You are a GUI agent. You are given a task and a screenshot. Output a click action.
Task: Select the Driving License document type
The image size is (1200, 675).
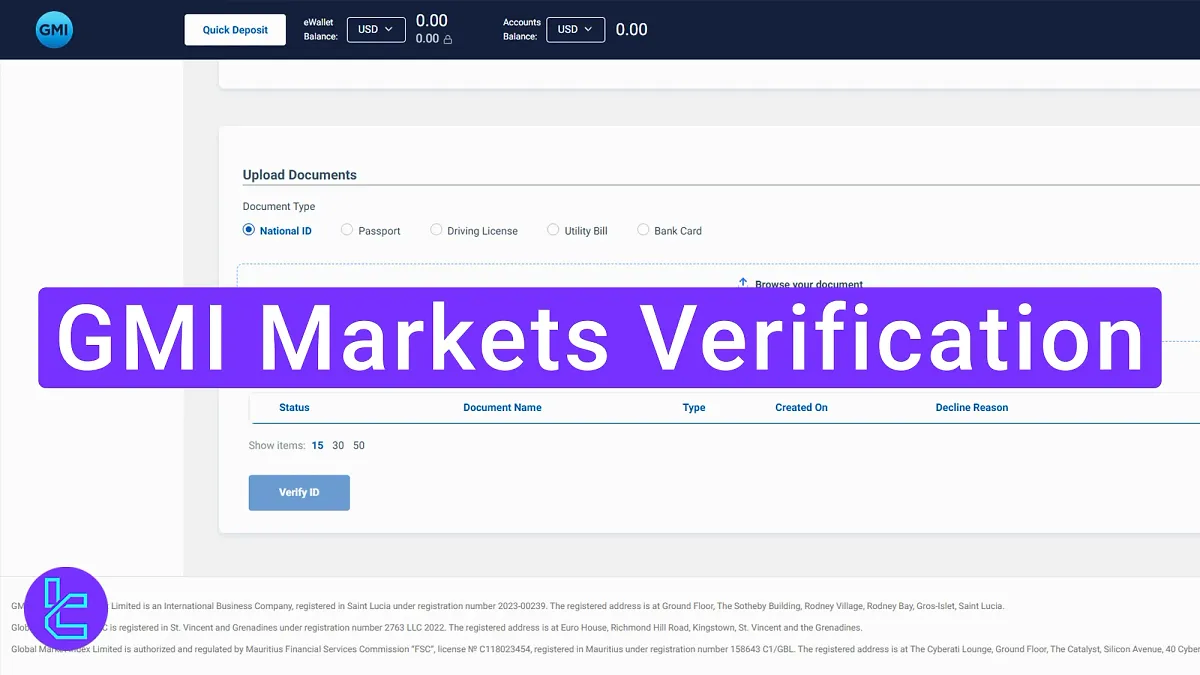436,230
